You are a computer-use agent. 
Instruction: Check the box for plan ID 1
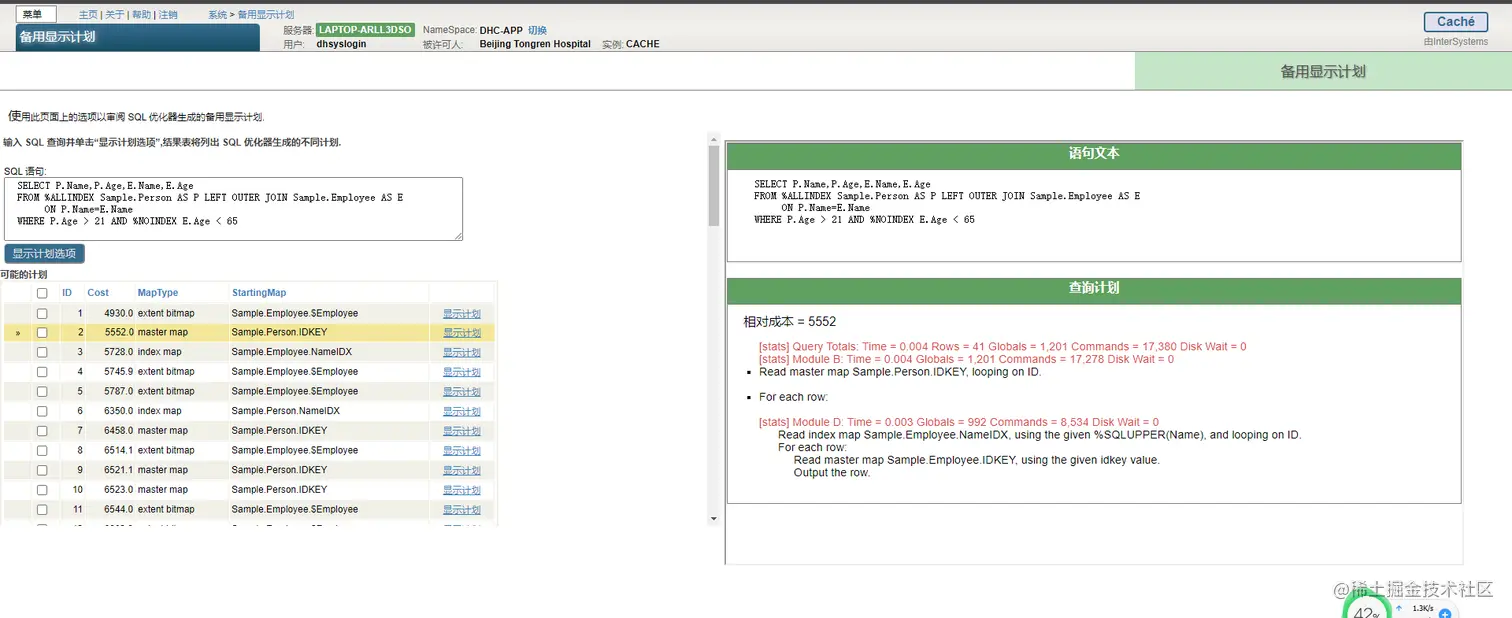click(42, 313)
